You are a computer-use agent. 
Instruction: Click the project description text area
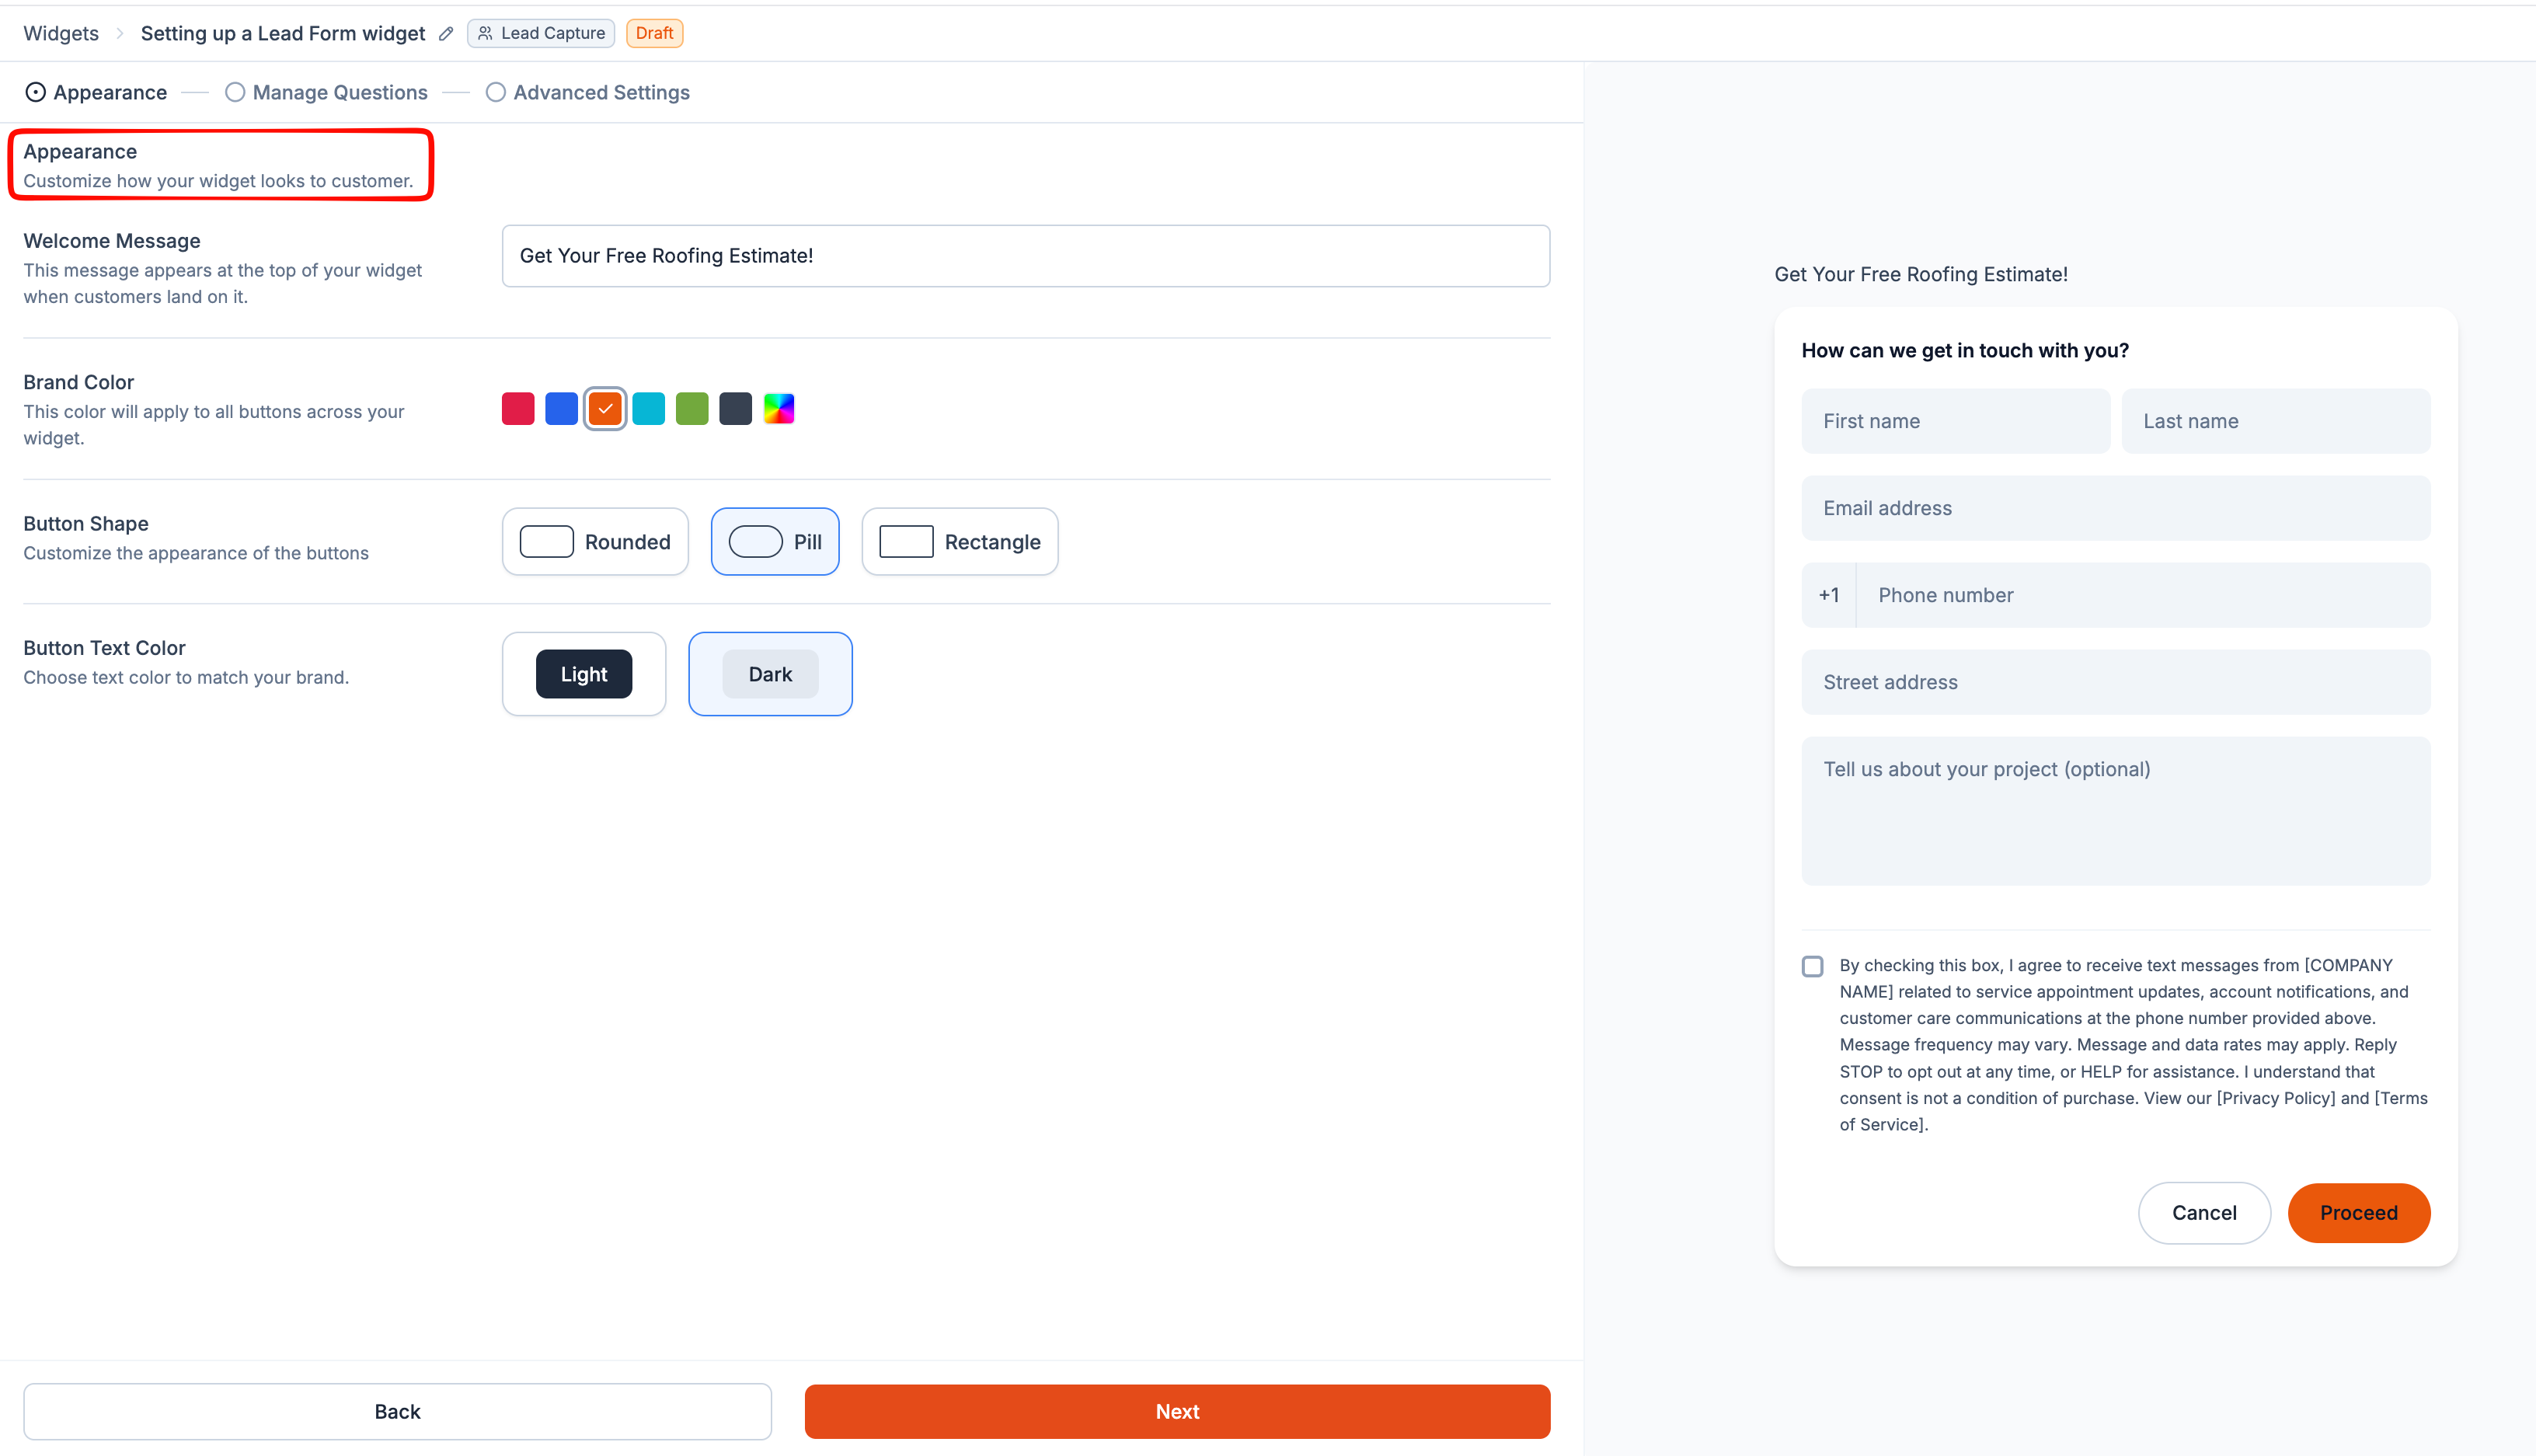coord(2116,811)
